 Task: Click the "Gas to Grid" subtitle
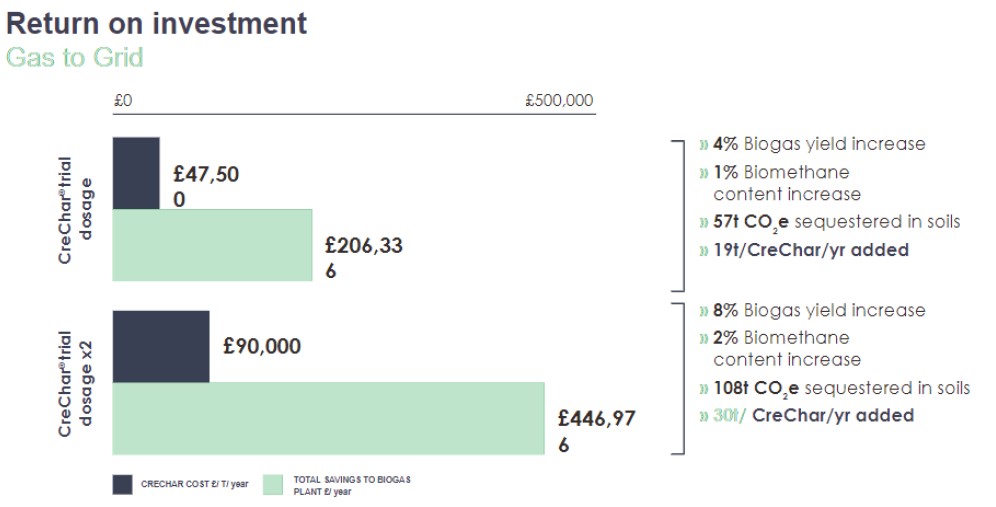click(x=75, y=57)
